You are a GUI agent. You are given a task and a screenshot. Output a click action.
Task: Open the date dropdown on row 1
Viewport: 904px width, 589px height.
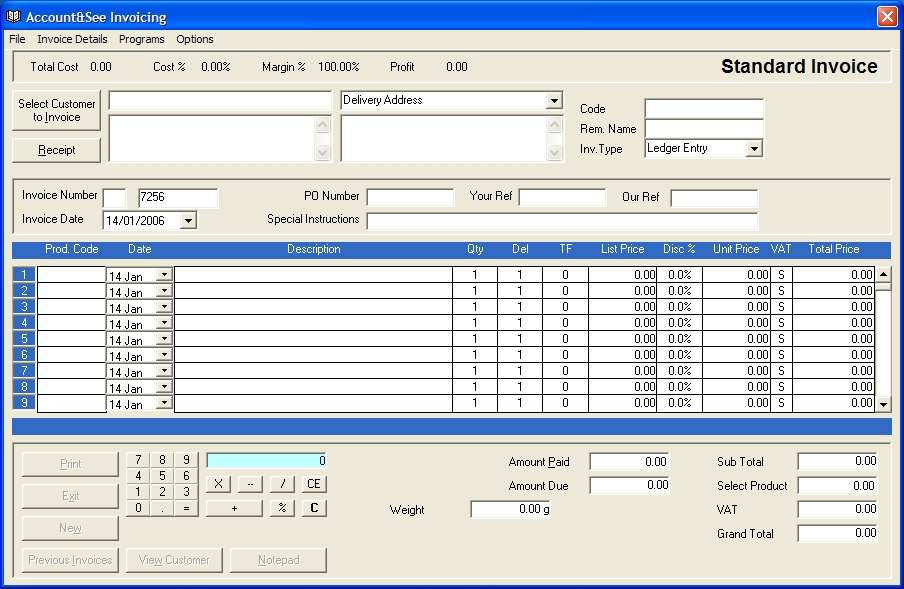coord(164,275)
